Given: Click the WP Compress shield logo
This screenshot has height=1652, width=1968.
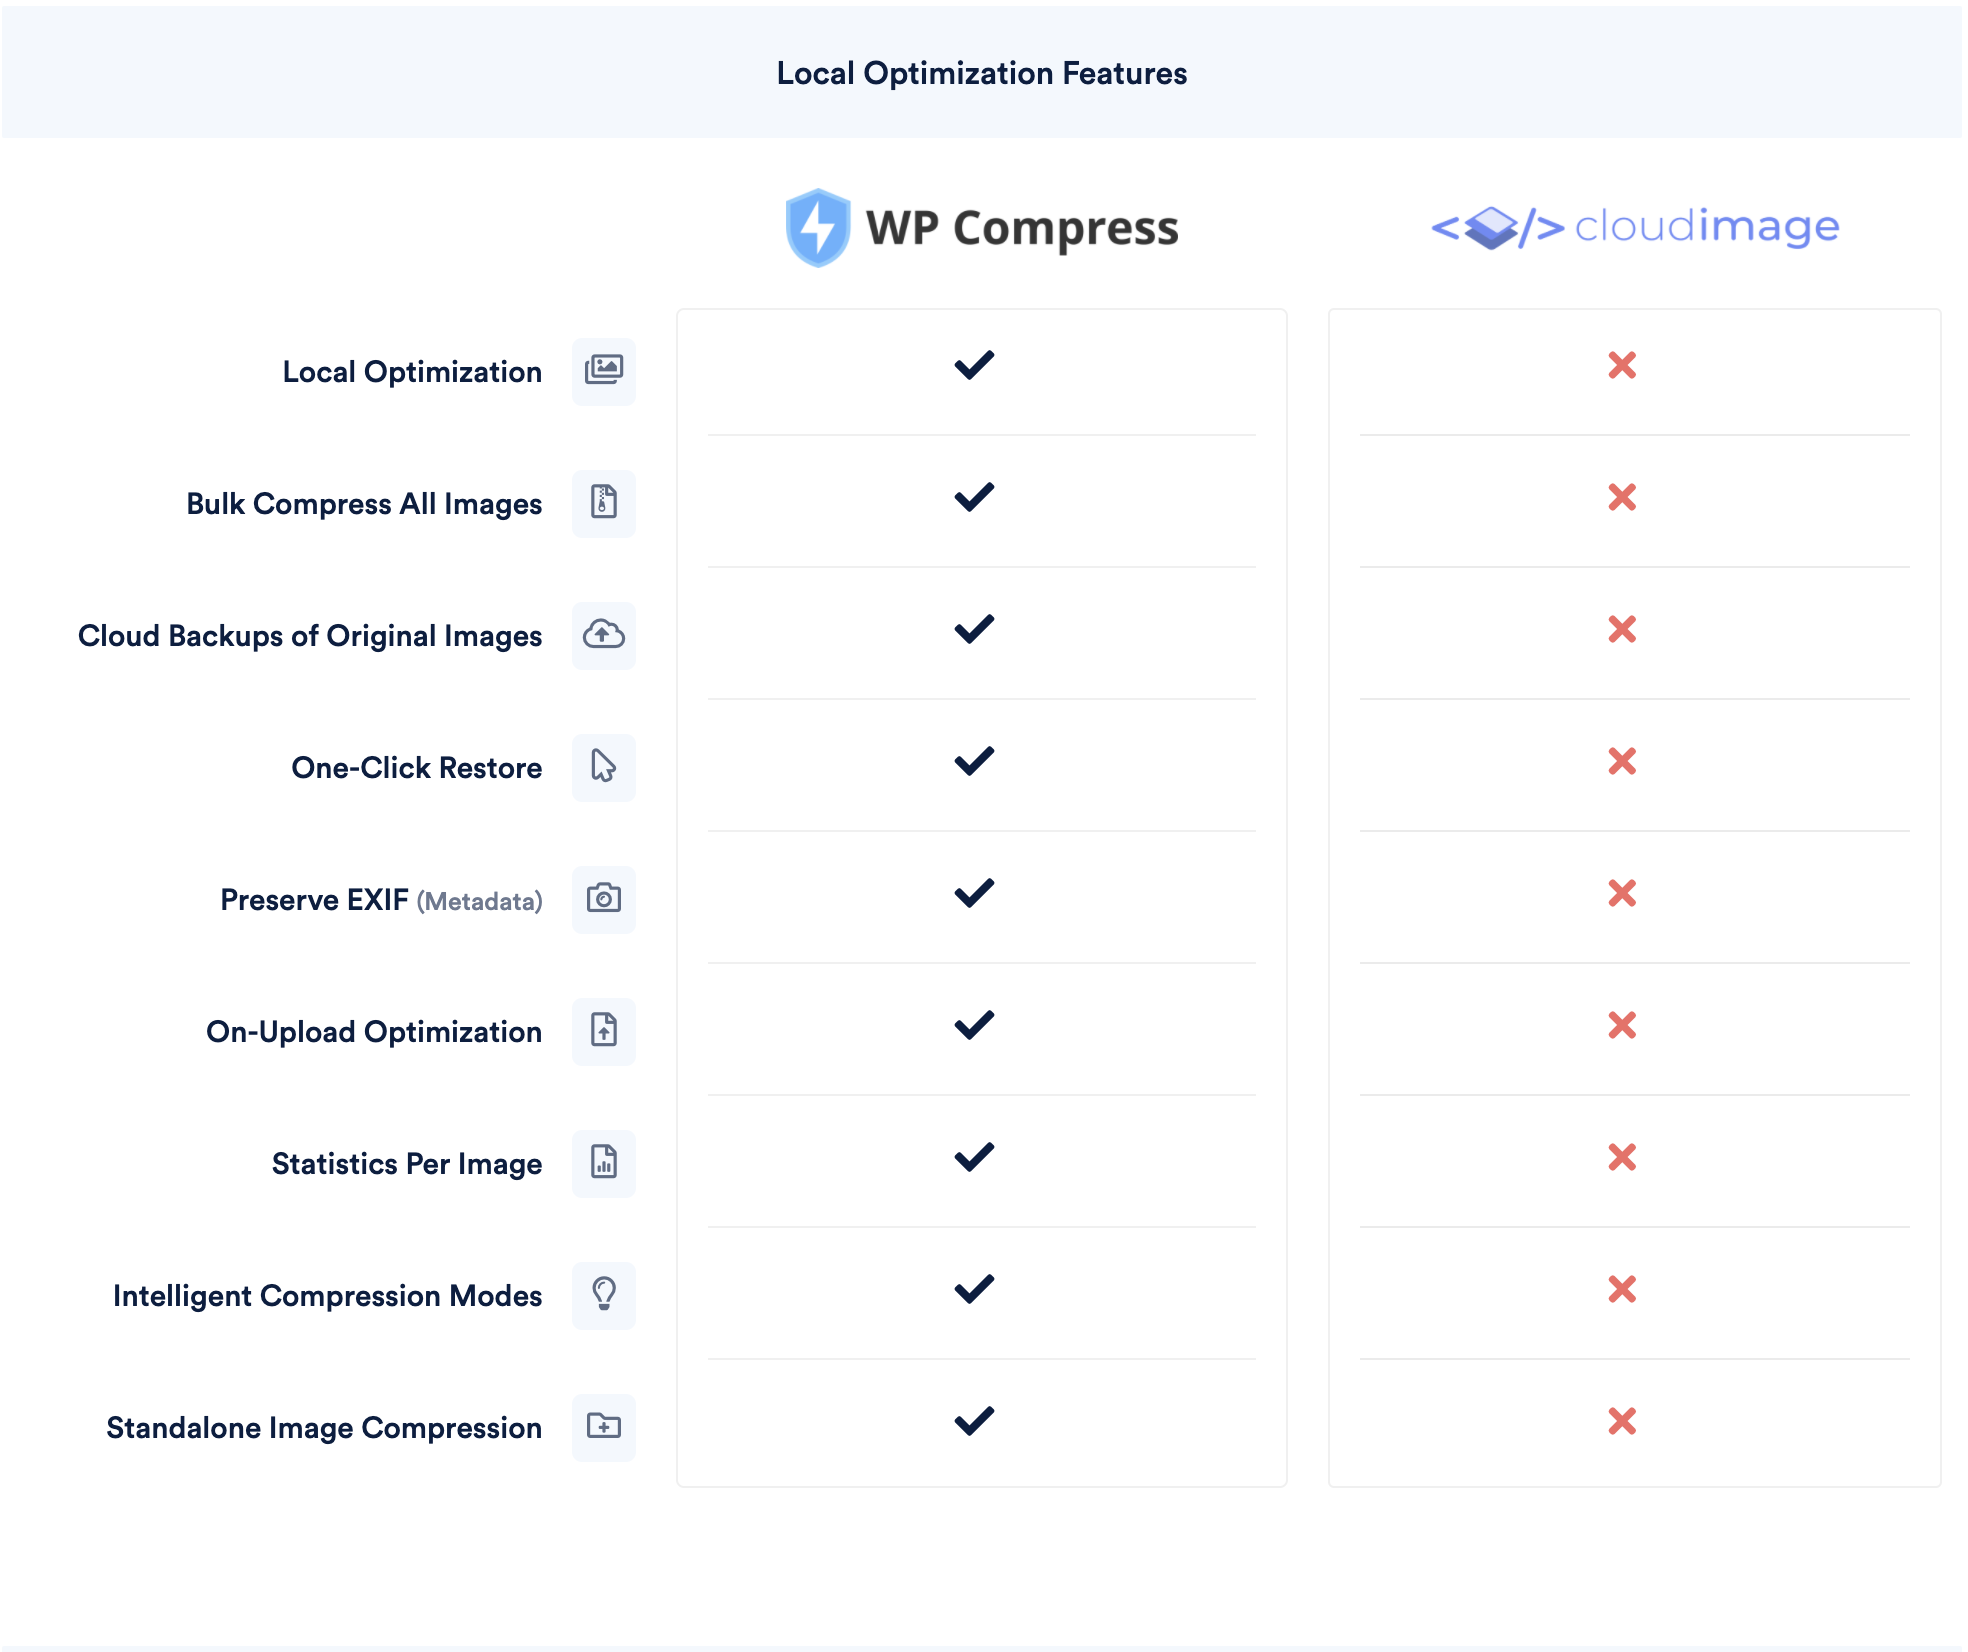Looking at the screenshot, I should (x=818, y=228).
